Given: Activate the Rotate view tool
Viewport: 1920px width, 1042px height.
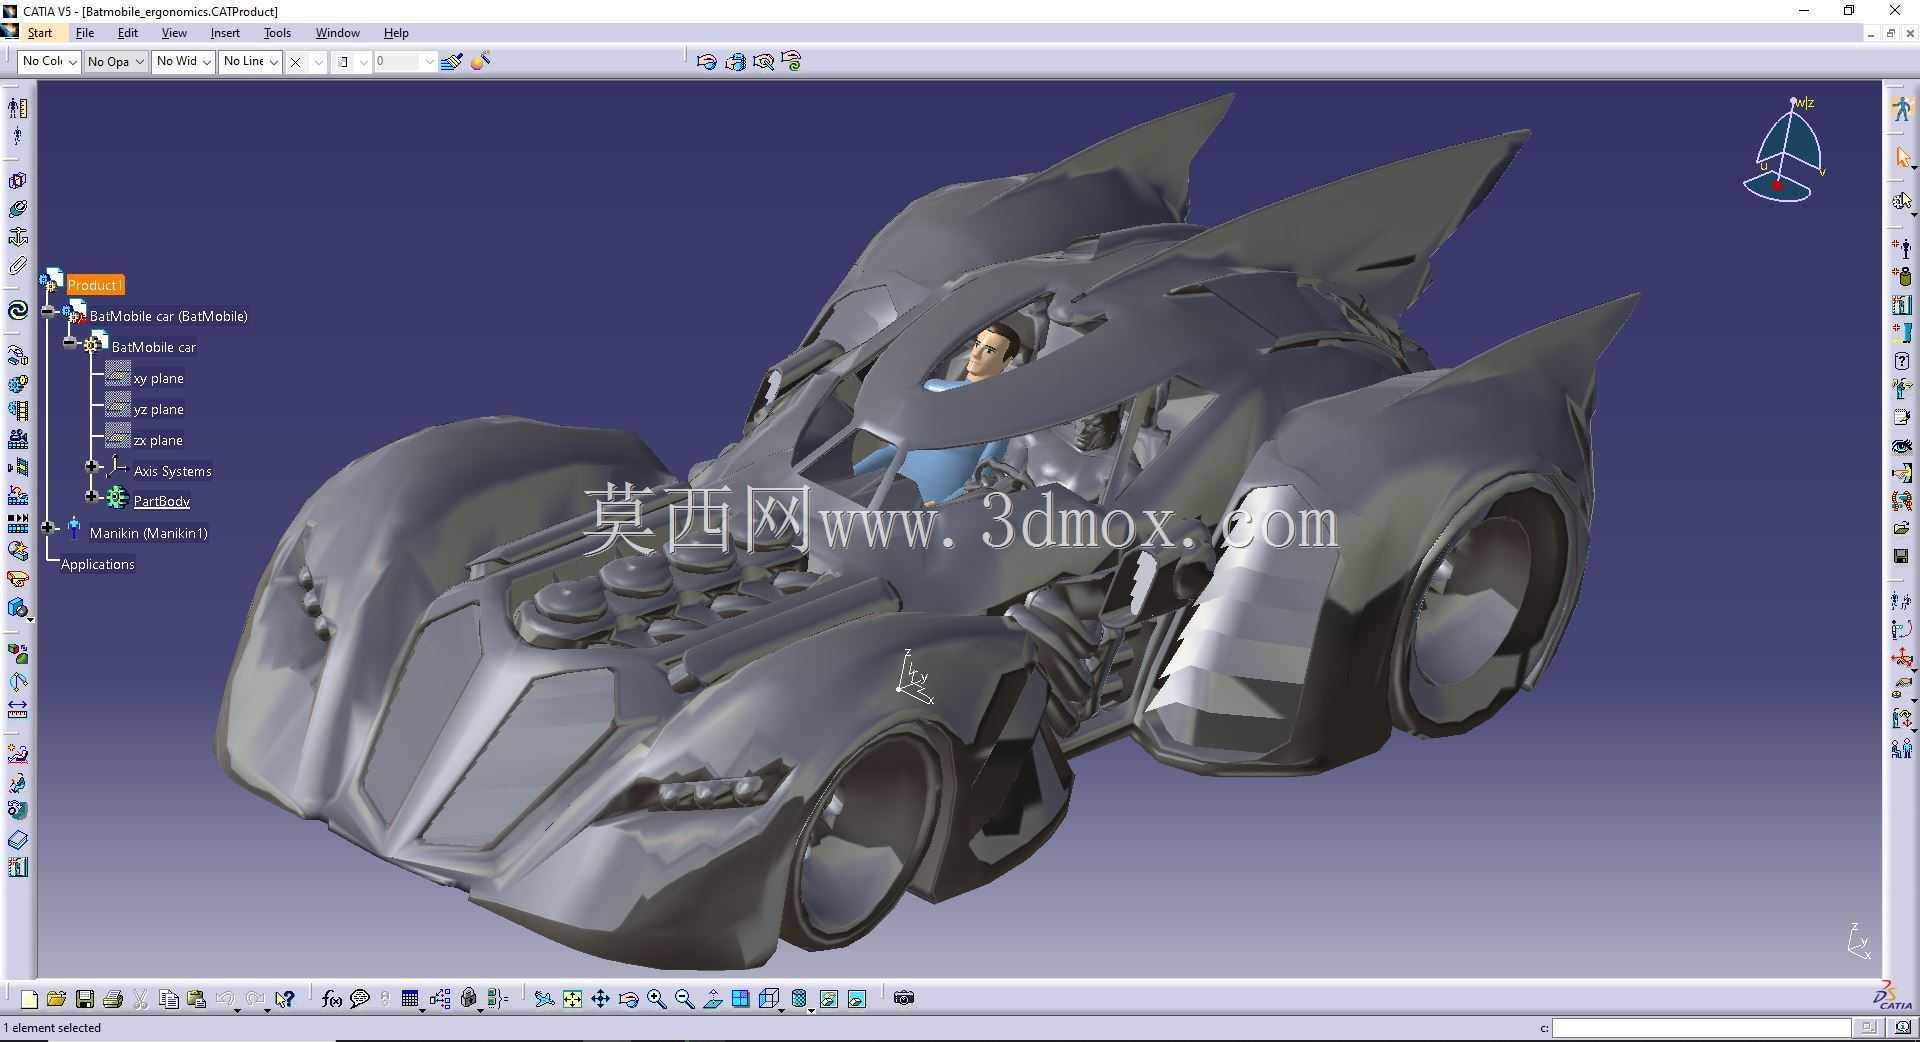Looking at the screenshot, I should [628, 999].
